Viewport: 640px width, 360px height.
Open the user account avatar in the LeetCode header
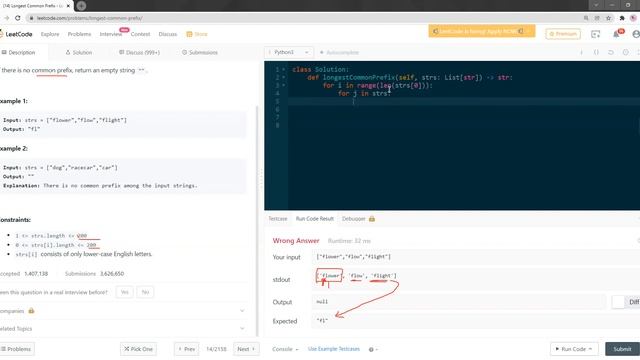click(x=636, y=34)
